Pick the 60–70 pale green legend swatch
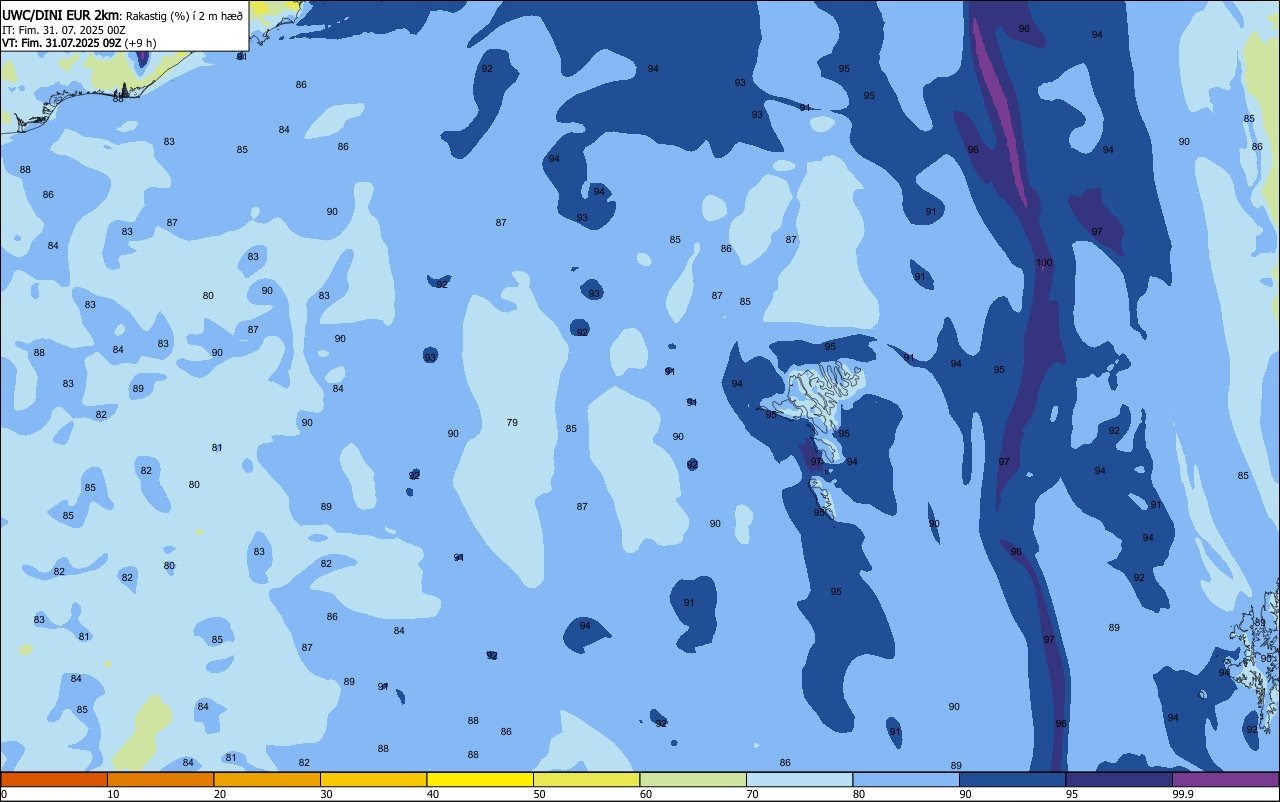The image size is (1280, 802). 693,779
